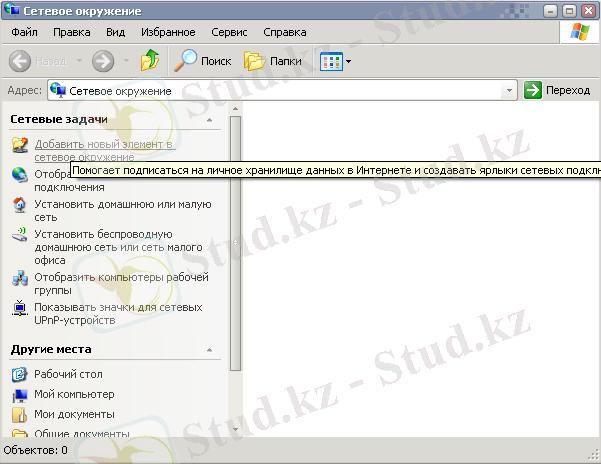601x464 pixels.
Task: Click window title bar network icon
Action: tap(11, 10)
